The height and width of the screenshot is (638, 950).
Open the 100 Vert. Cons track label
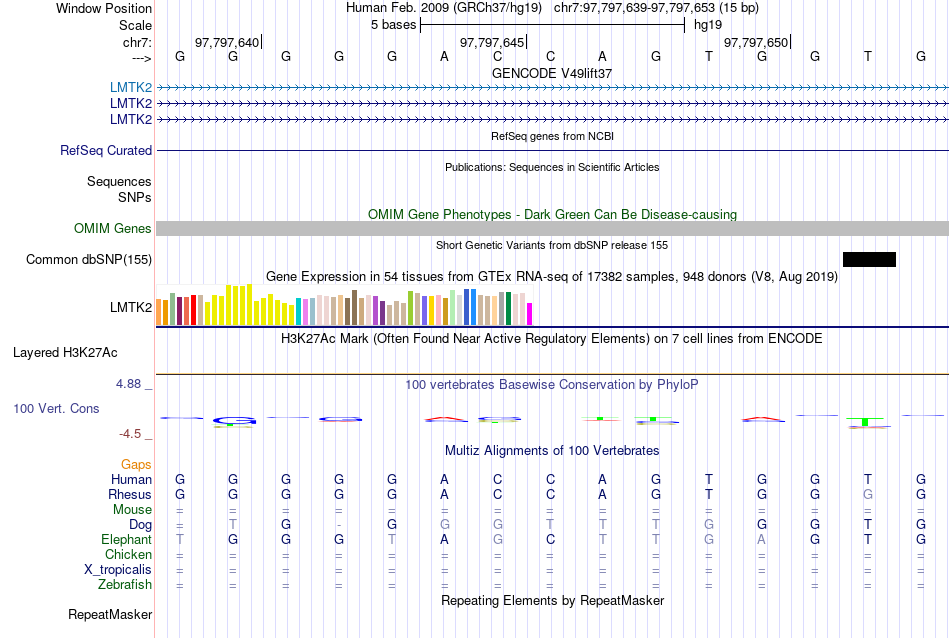[x=56, y=408]
